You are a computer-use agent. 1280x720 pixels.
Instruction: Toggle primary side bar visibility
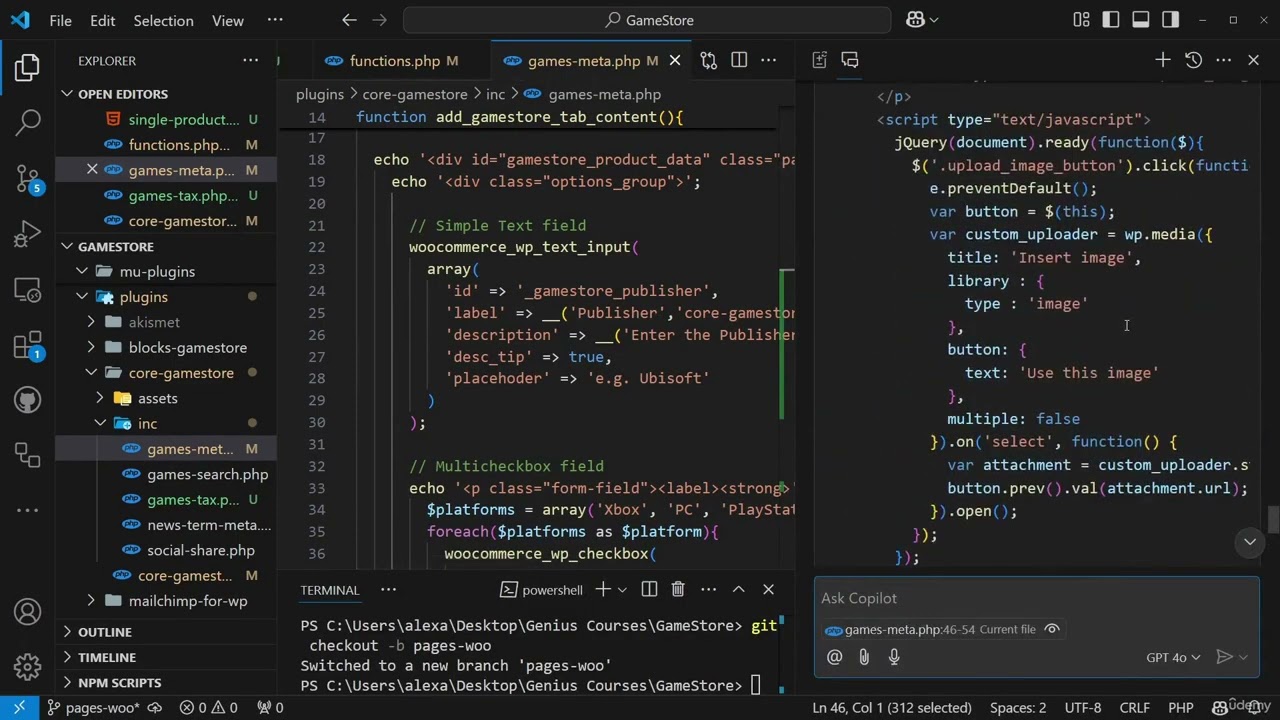click(x=1111, y=20)
